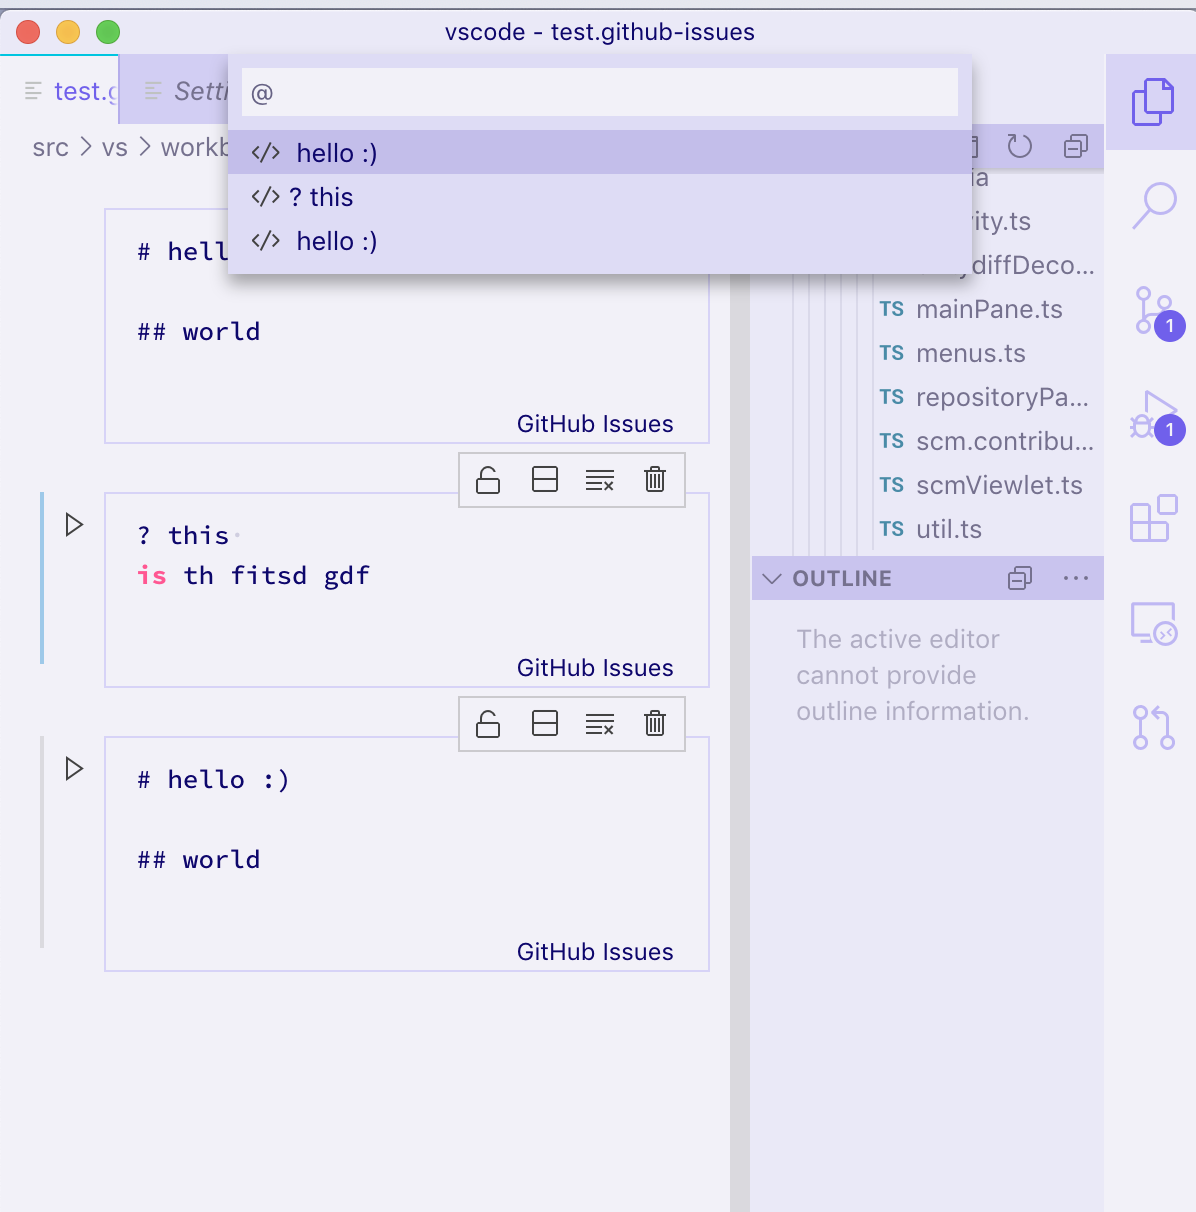Open the Search view in the activity bar
The image size is (1196, 1212).
[1152, 205]
